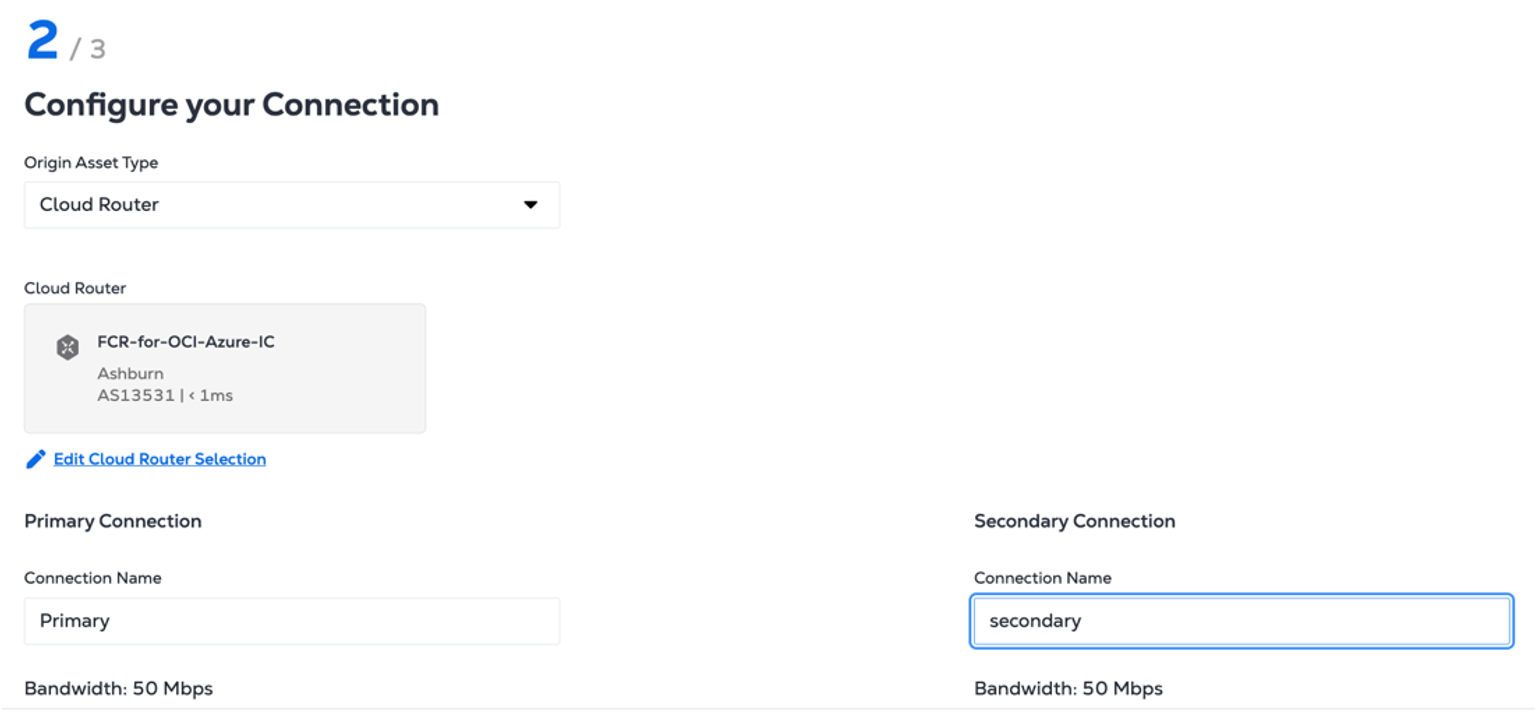Click the Cloud Router value in the dropdown
This screenshot has width=1535, height=711.
[x=100, y=205]
